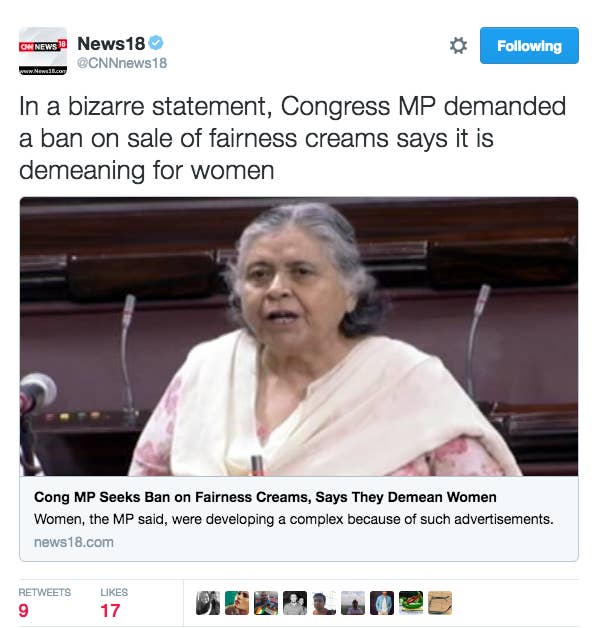Click the second liker avatar
This screenshot has width=600, height=628.
[237, 603]
